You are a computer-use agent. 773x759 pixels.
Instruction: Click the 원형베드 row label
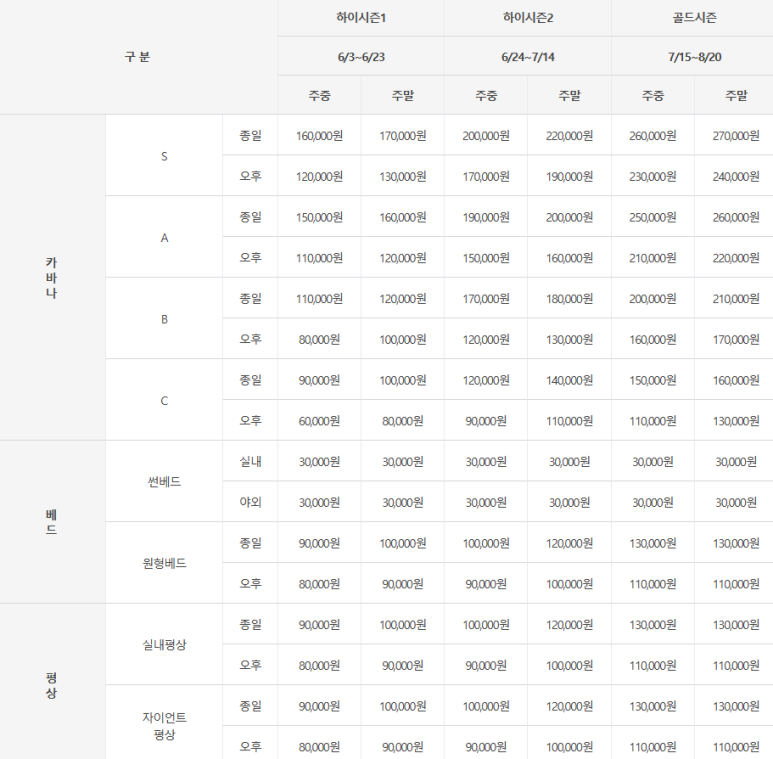tap(164, 563)
